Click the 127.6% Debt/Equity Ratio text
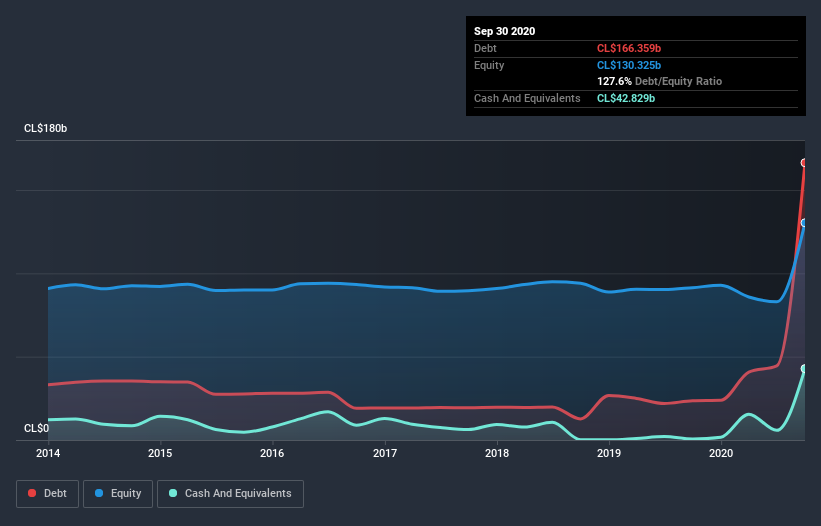 tap(659, 81)
